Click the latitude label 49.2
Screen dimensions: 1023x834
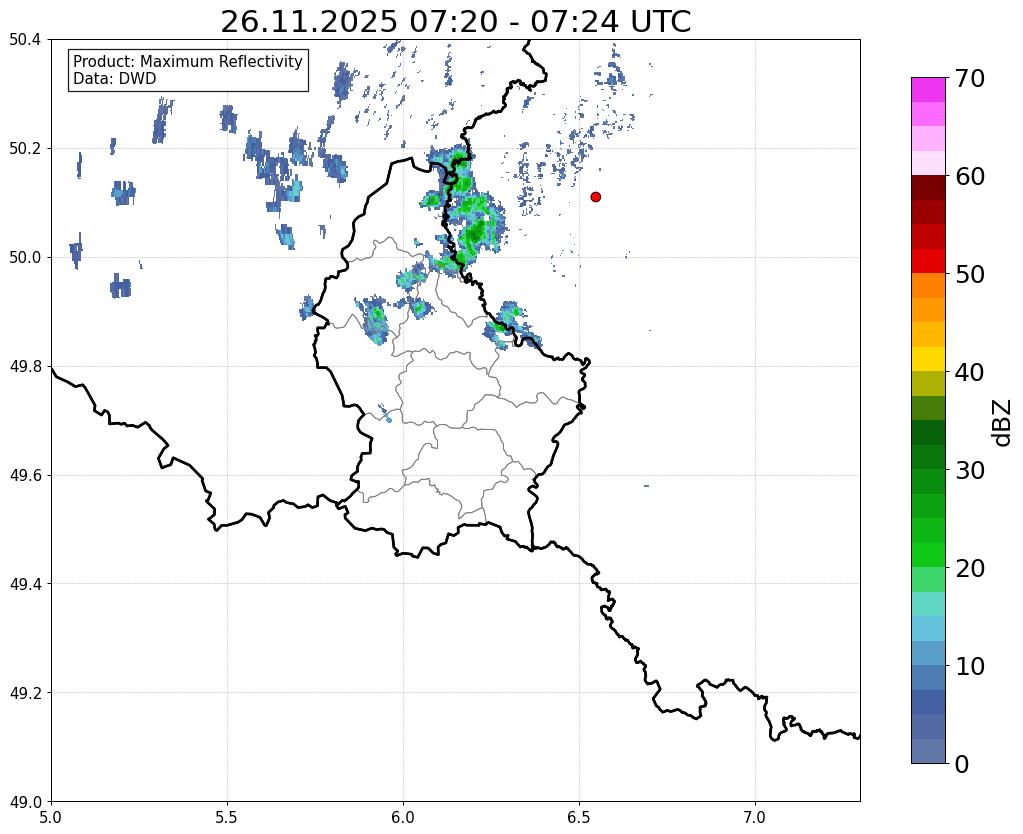(x=25, y=693)
